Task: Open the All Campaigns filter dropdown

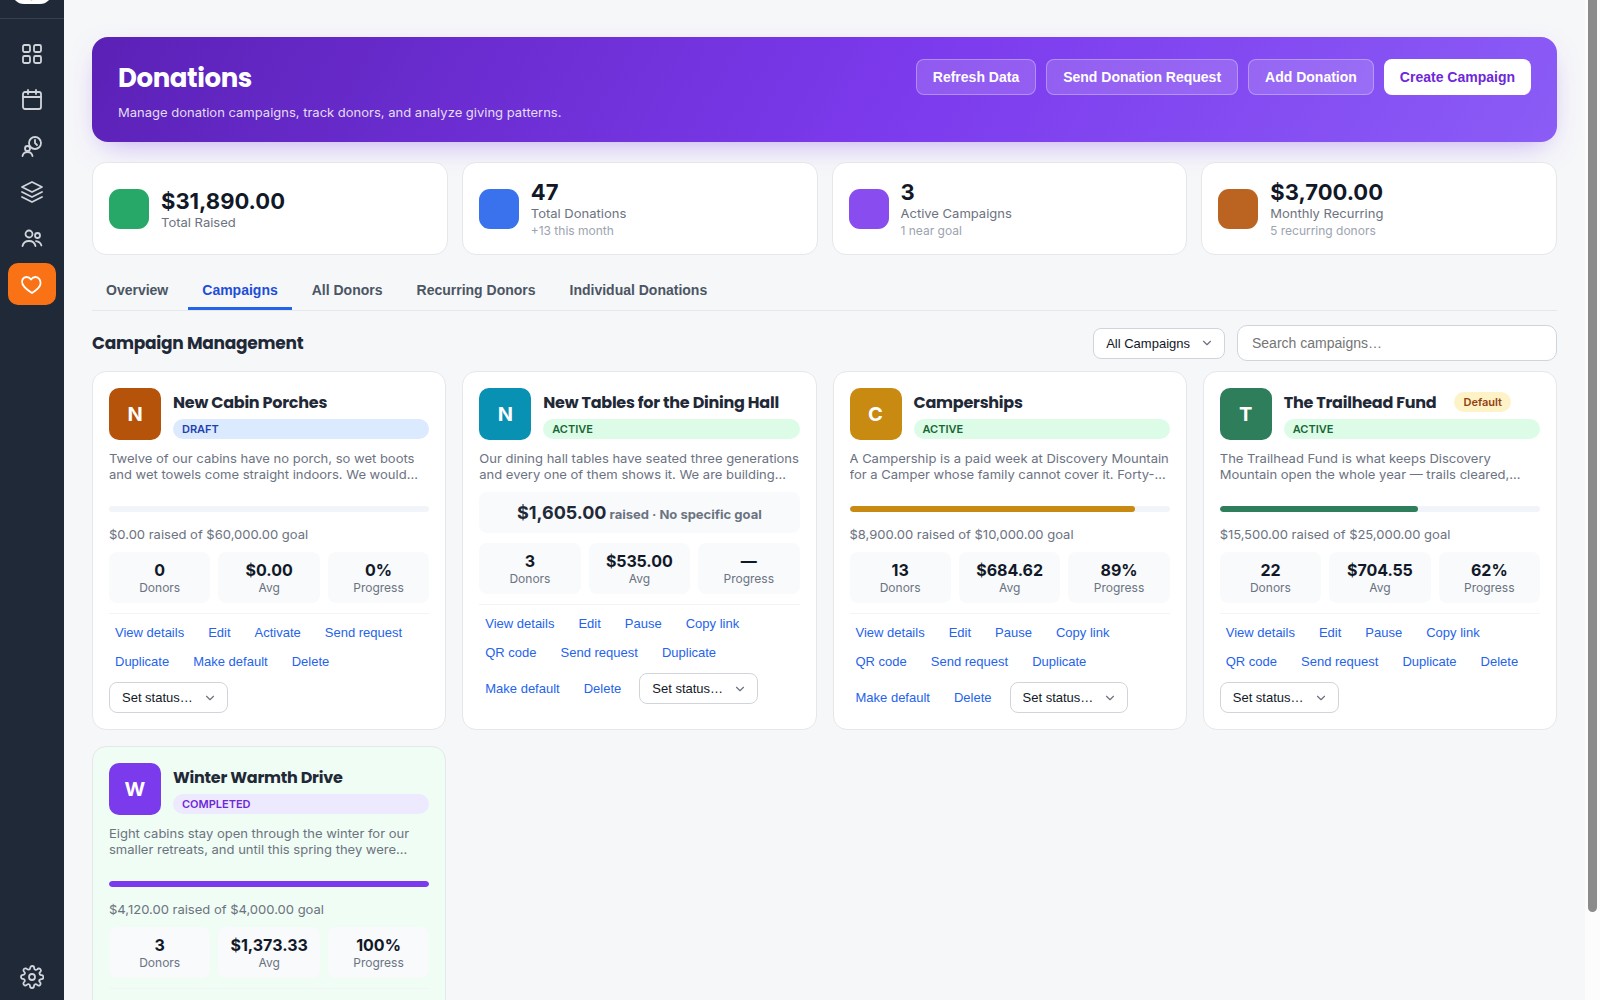Action: 1159,343
